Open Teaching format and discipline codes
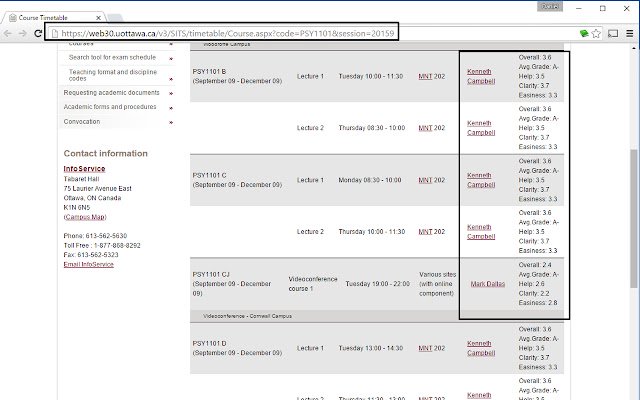The height and width of the screenshot is (400, 640). click(x=113, y=75)
